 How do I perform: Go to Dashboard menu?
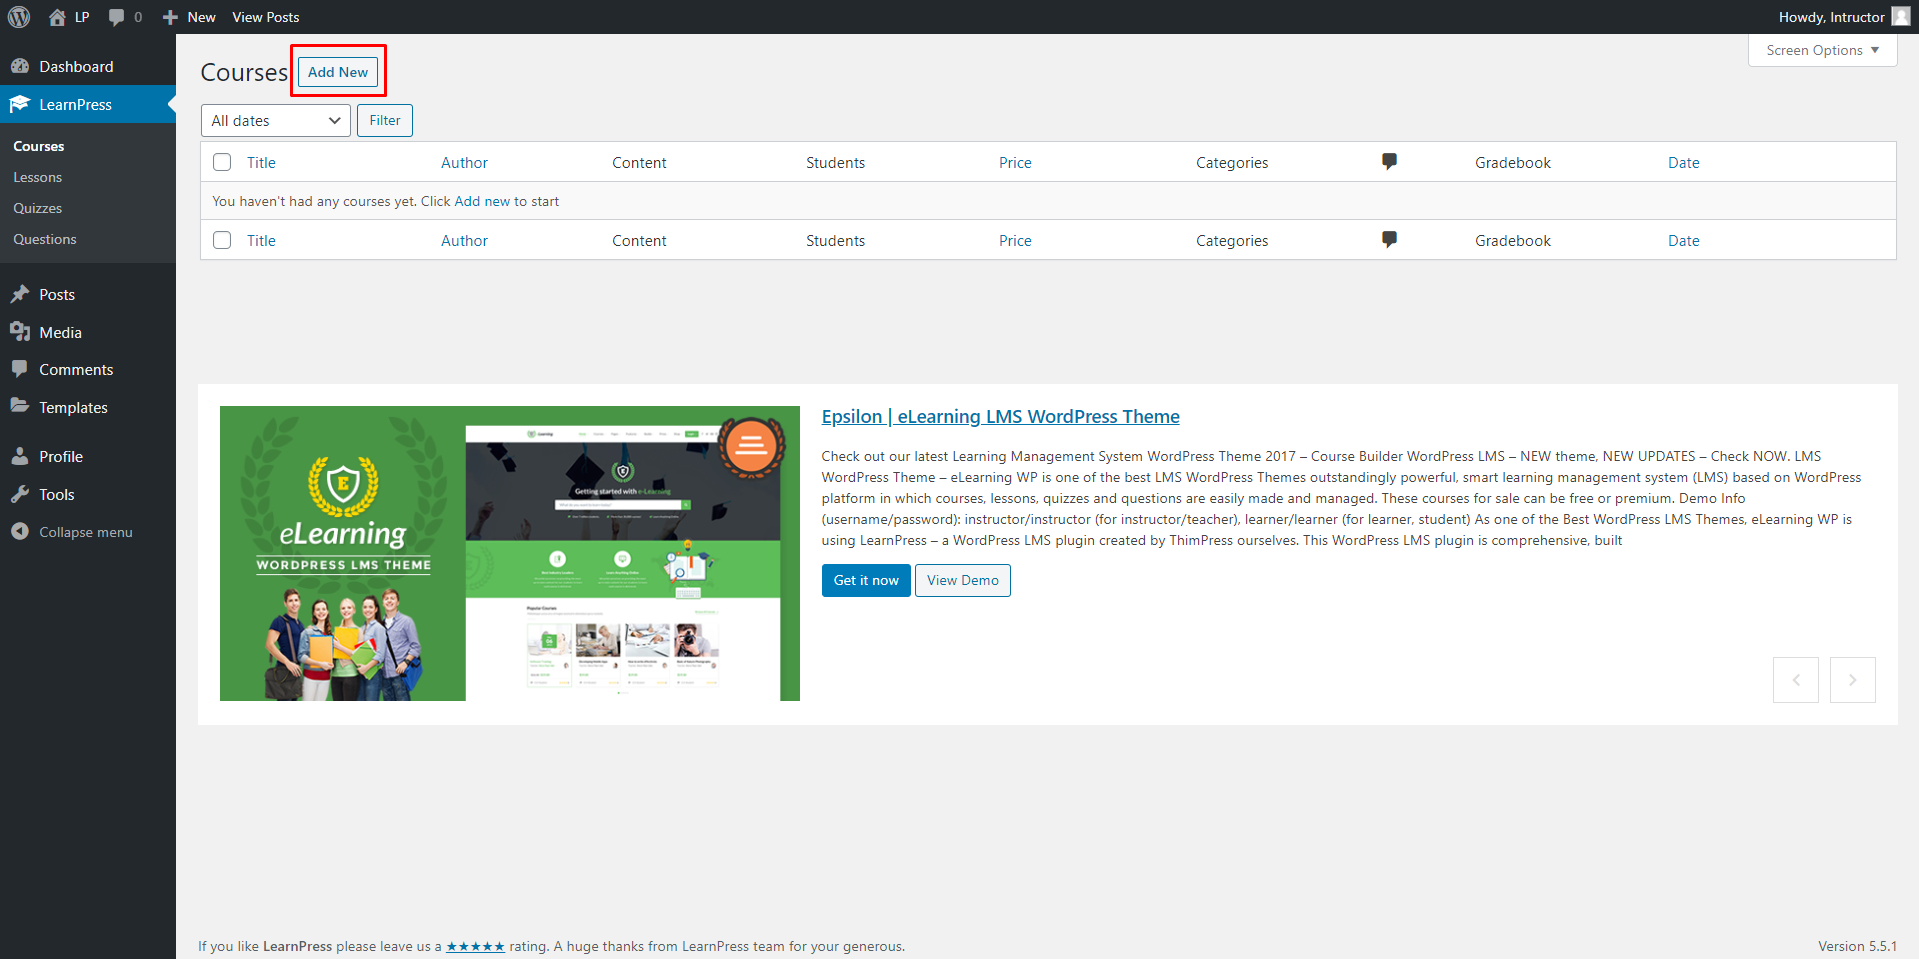pyautogui.click(x=76, y=66)
